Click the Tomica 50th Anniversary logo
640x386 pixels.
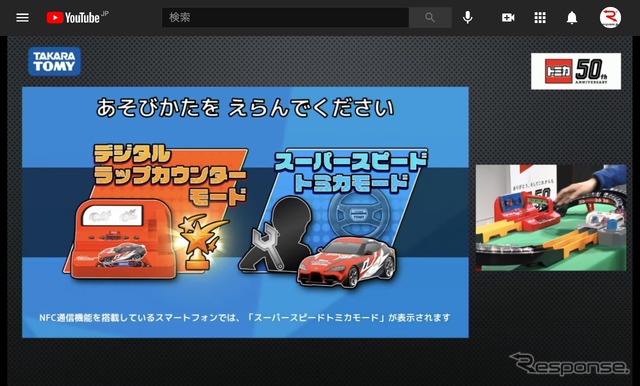576,71
